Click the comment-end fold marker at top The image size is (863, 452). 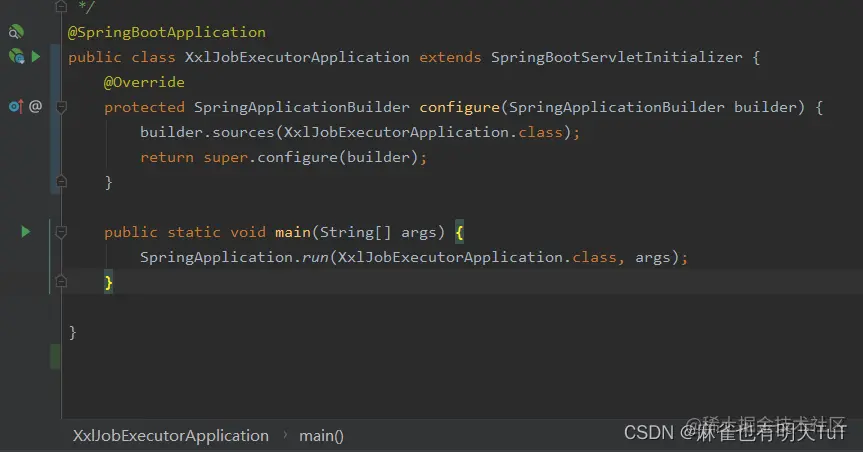[x=61, y=7]
